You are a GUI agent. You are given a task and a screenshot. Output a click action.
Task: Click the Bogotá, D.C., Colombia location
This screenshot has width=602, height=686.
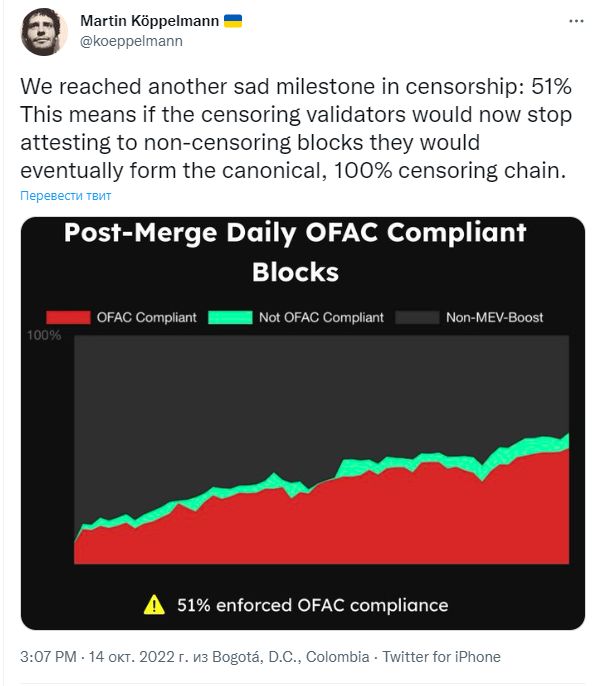[291, 657]
